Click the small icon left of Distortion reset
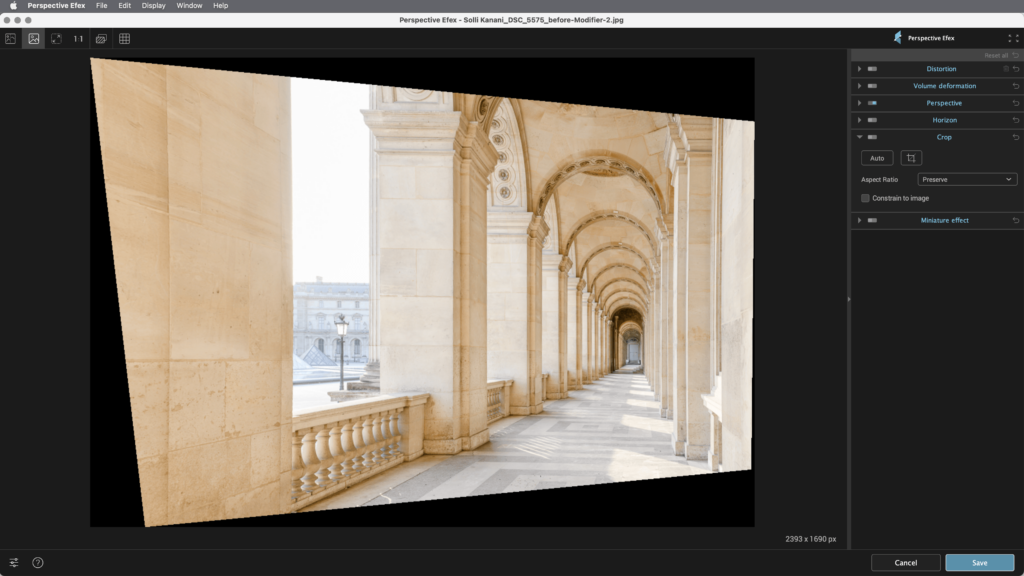Viewport: 1024px width, 576px height. [x=1006, y=69]
